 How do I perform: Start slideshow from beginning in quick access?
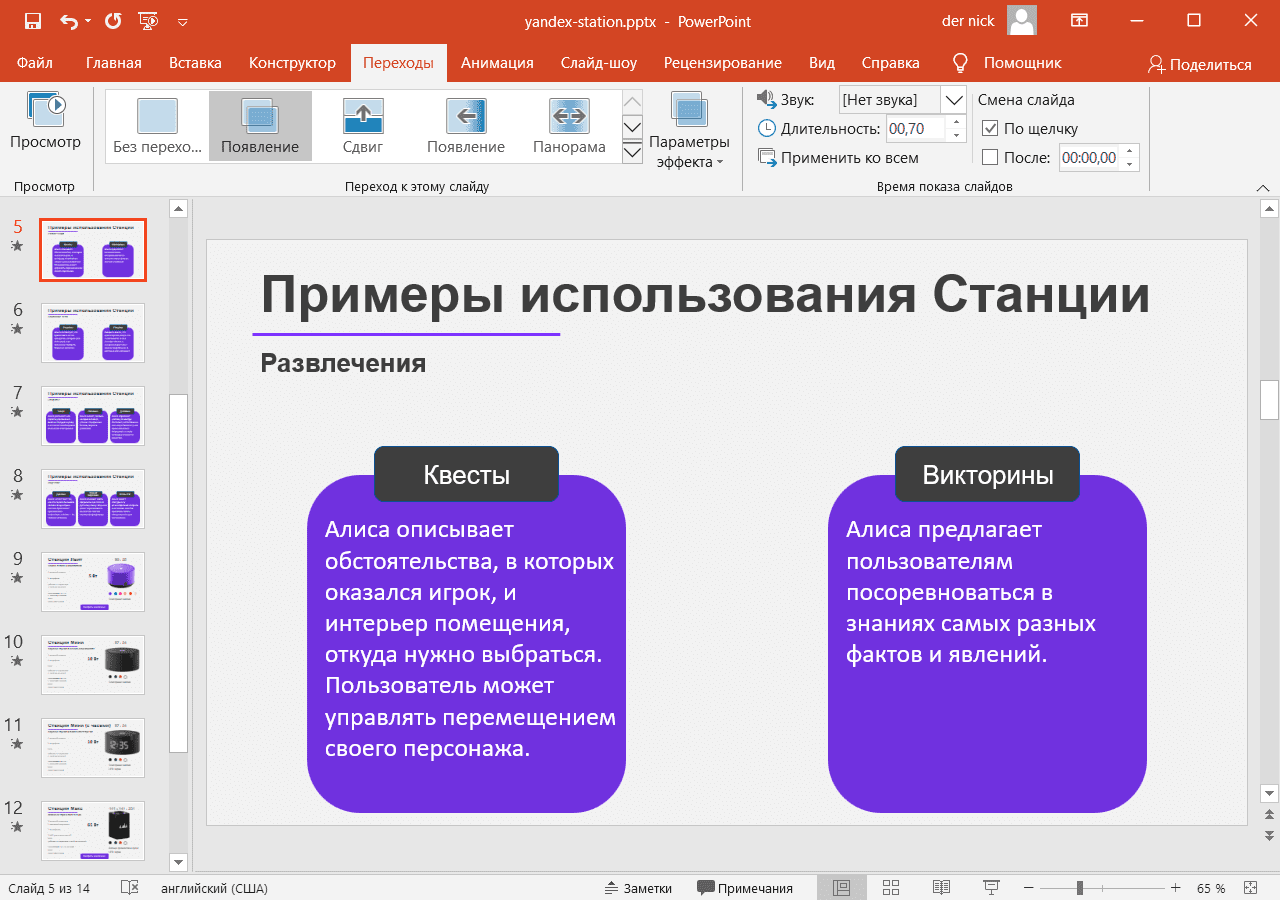147,21
